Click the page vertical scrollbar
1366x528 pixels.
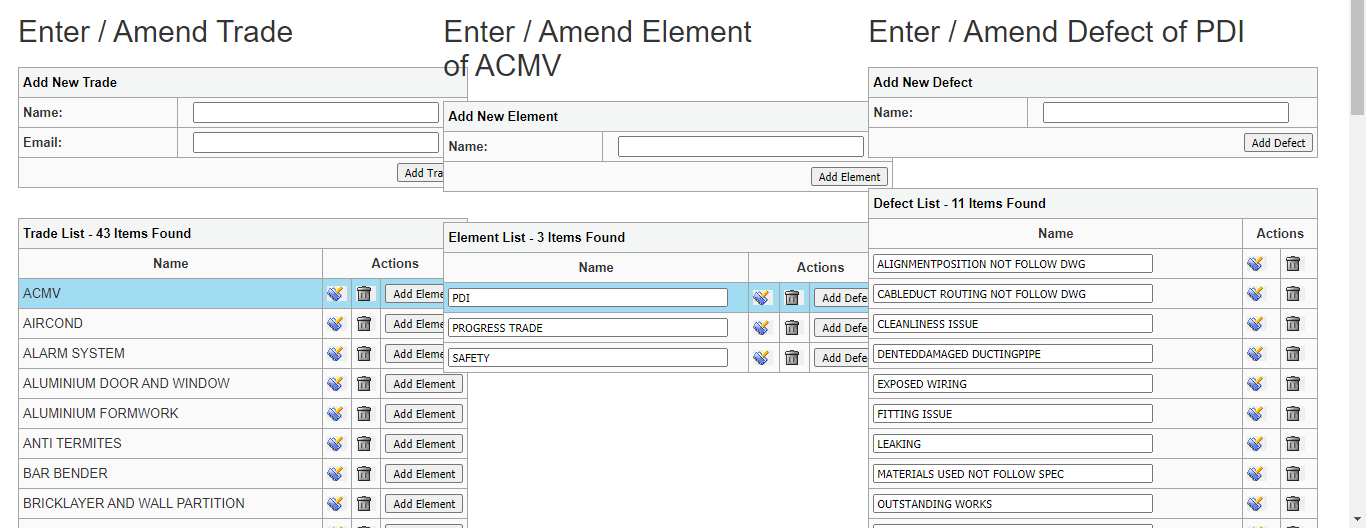[1357, 300]
